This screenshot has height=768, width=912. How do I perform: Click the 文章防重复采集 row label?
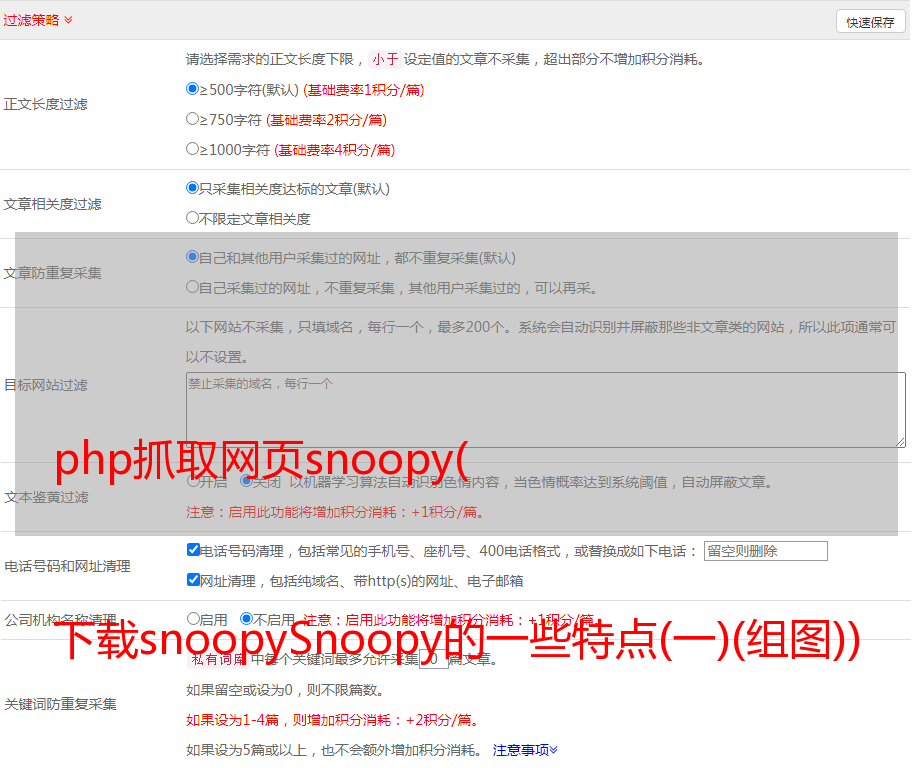(52, 273)
